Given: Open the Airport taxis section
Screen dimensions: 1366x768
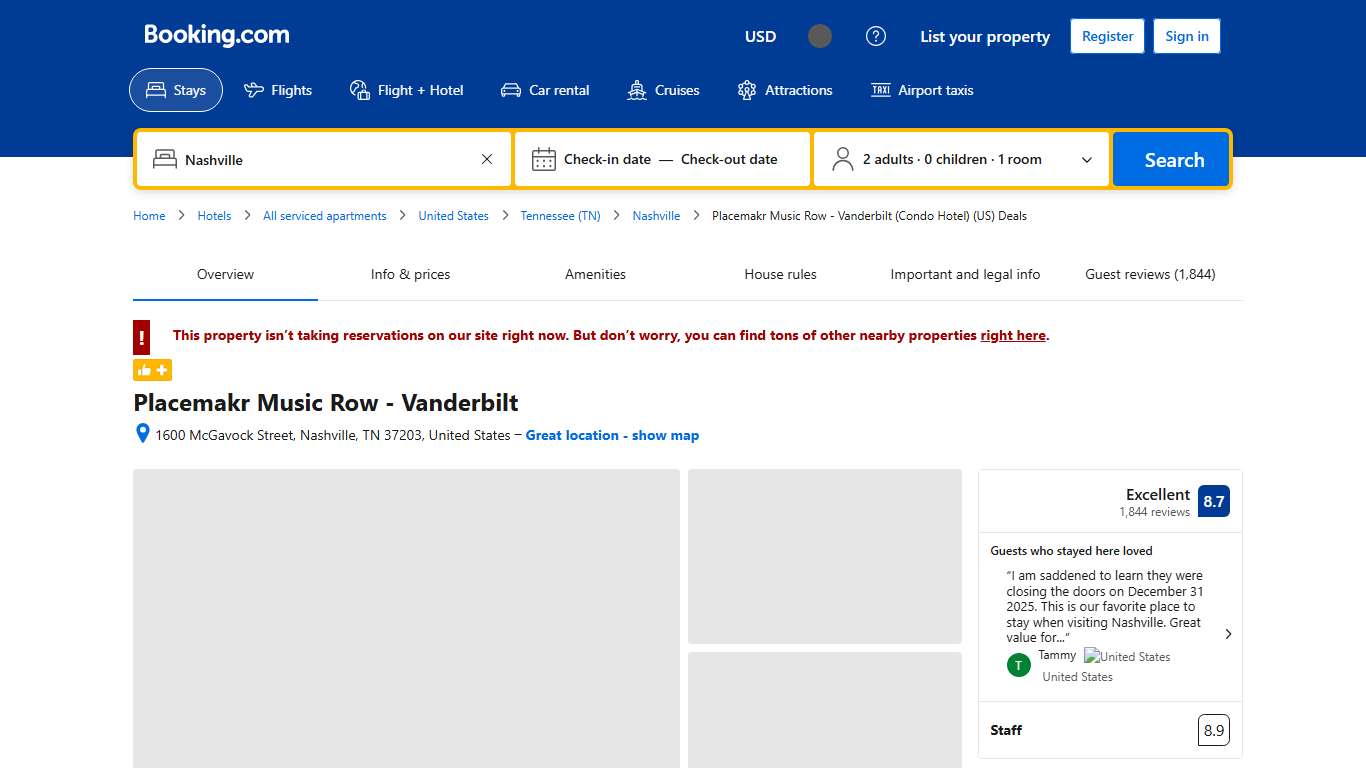Looking at the screenshot, I should [x=921, y=90].
